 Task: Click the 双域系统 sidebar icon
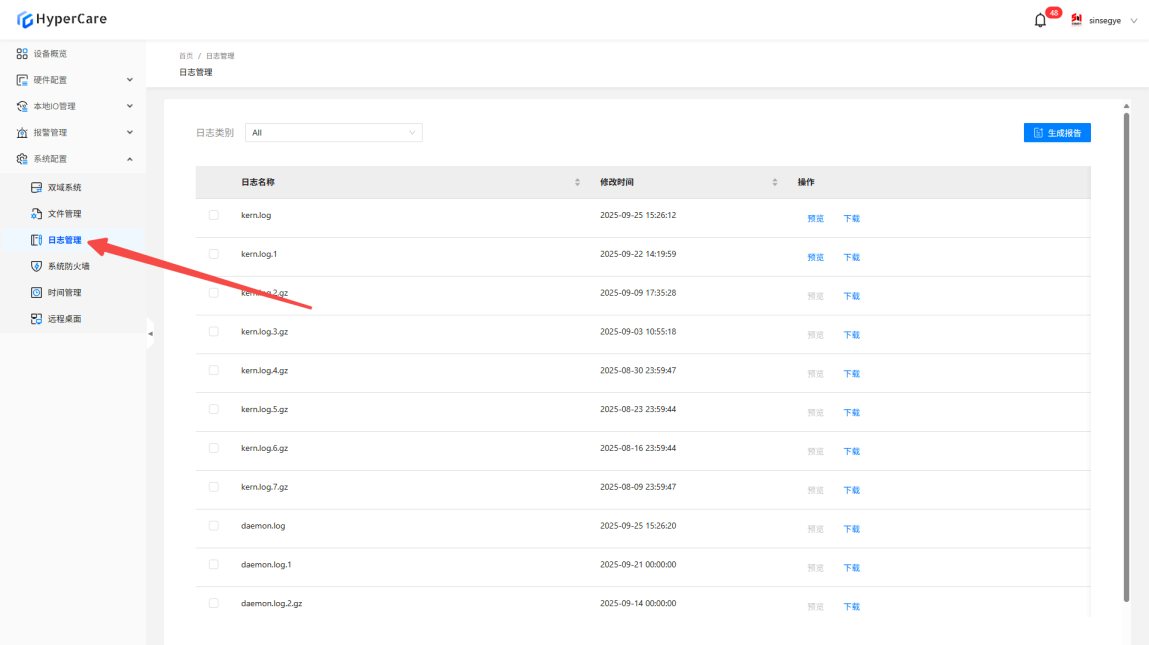click(x=37, y=188)
